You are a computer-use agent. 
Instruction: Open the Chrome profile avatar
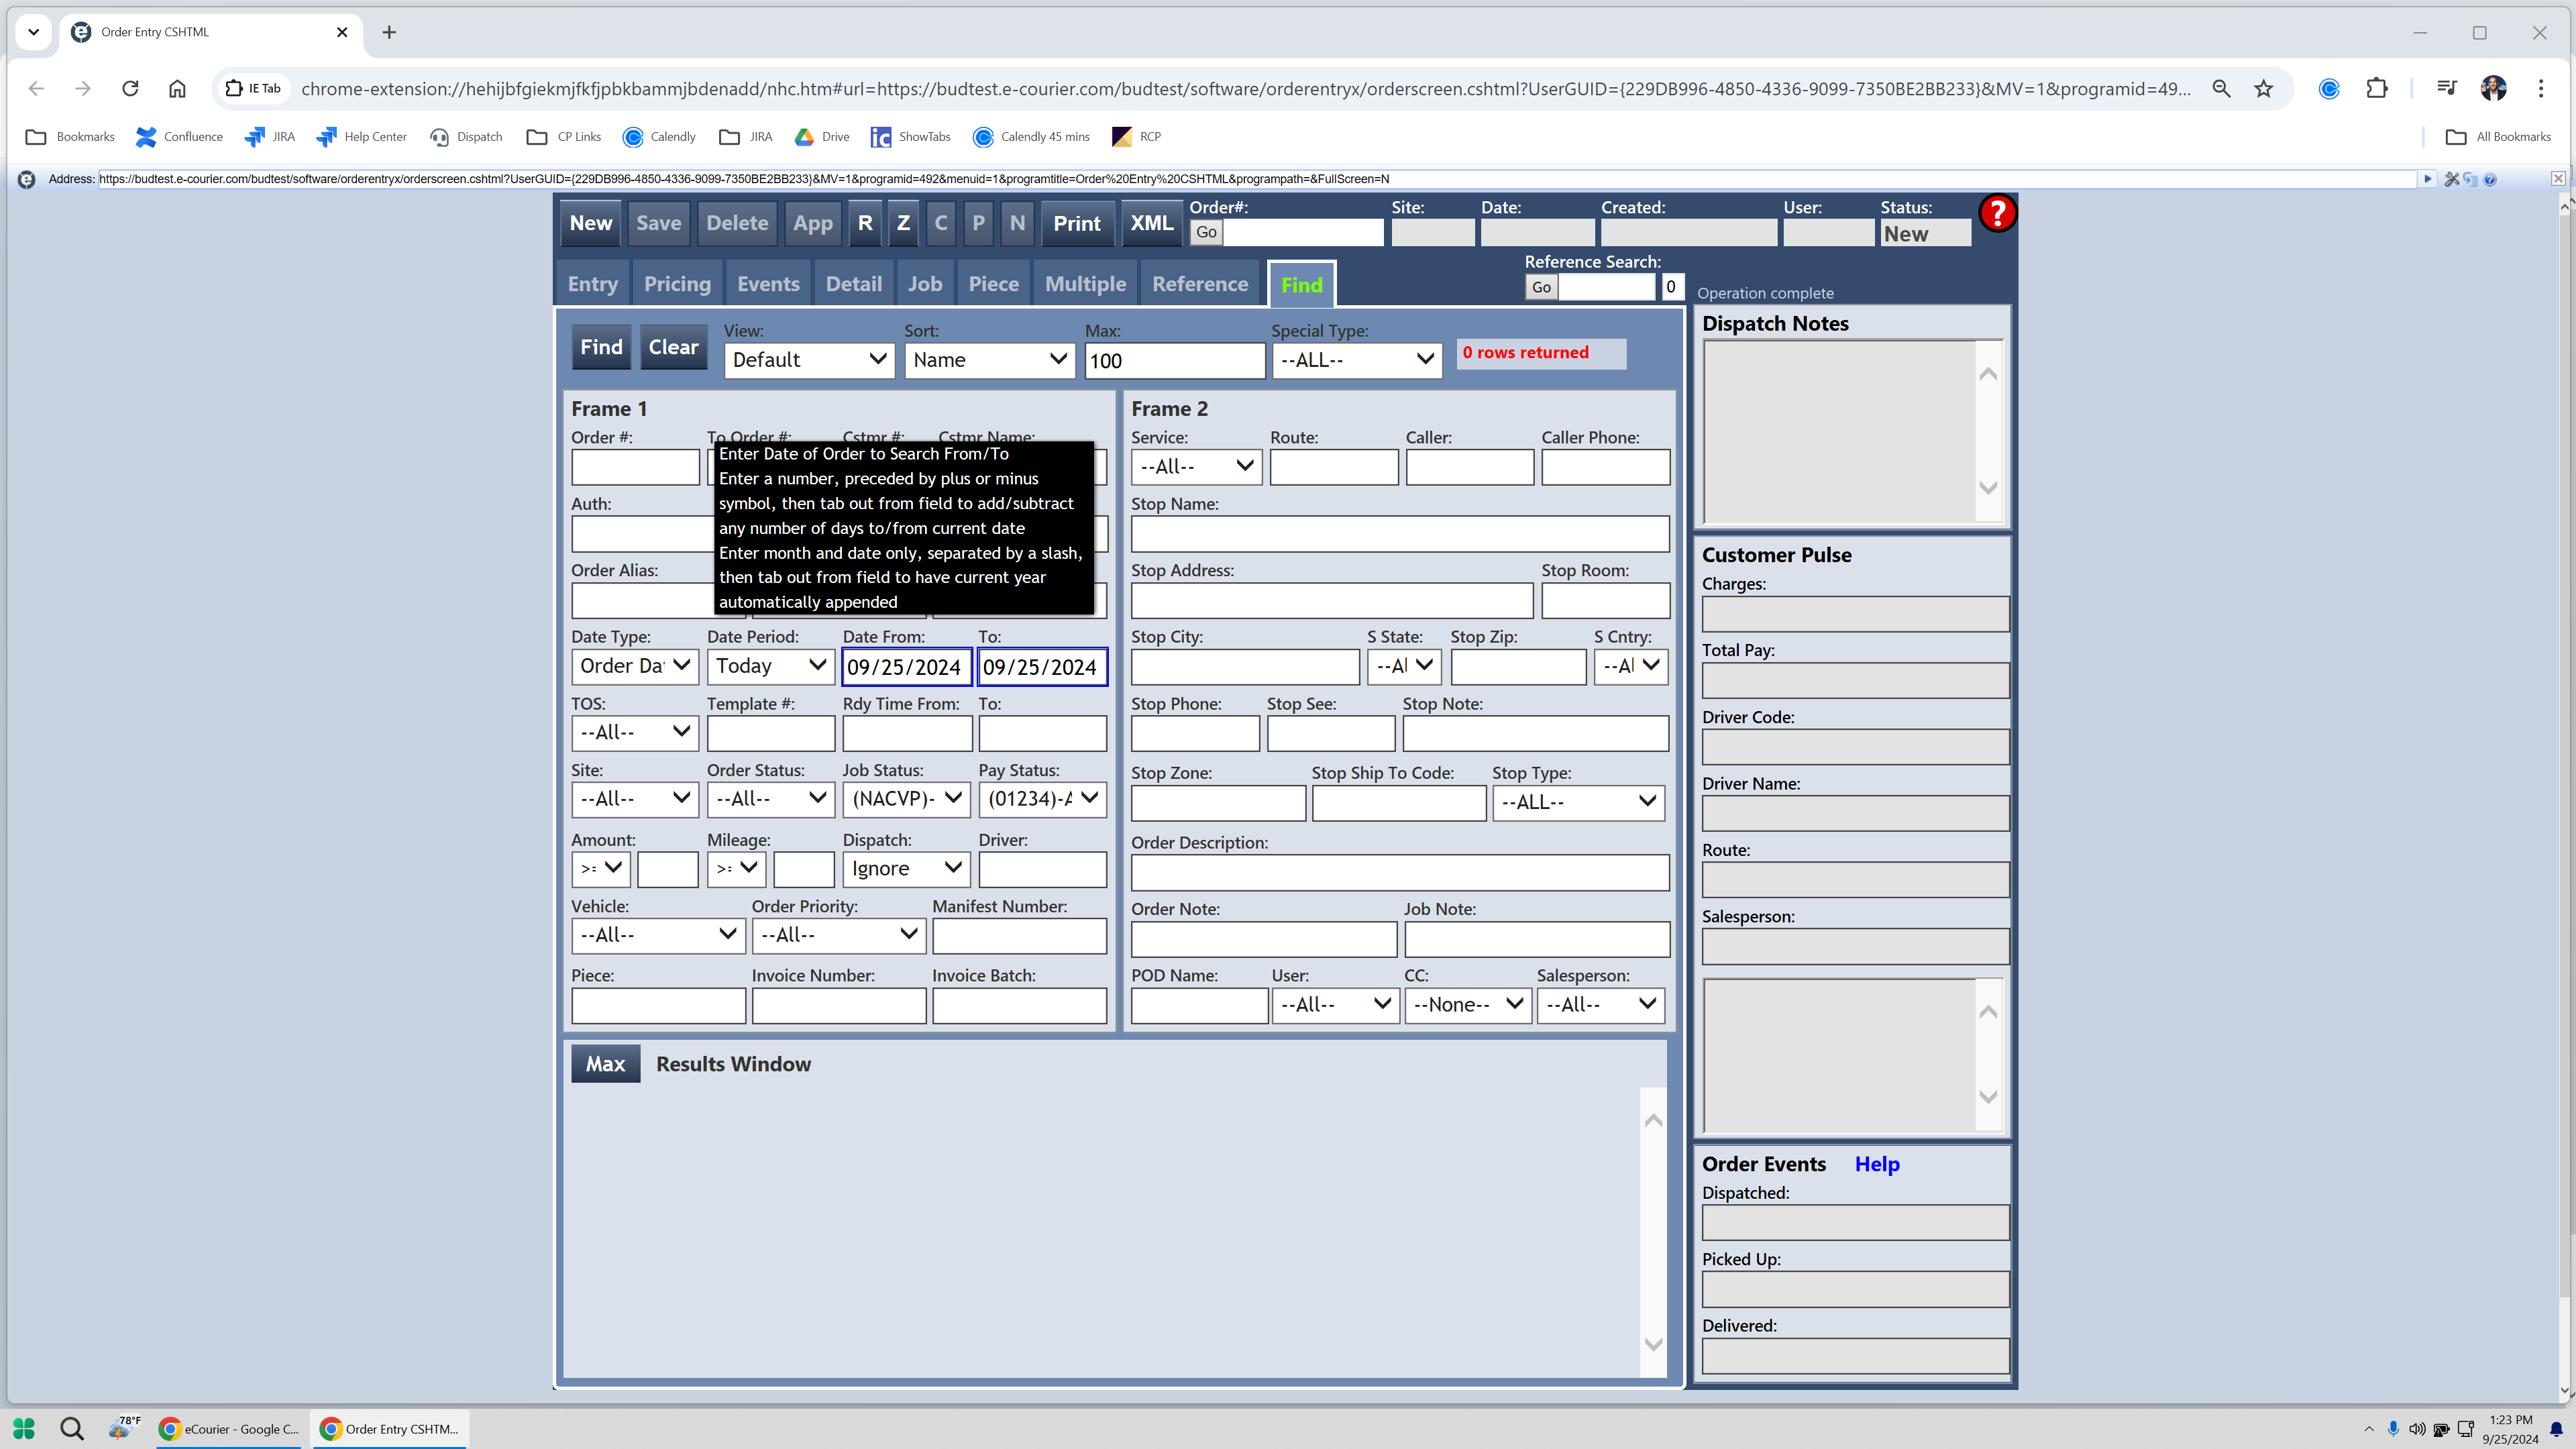tap(2493, 88)
